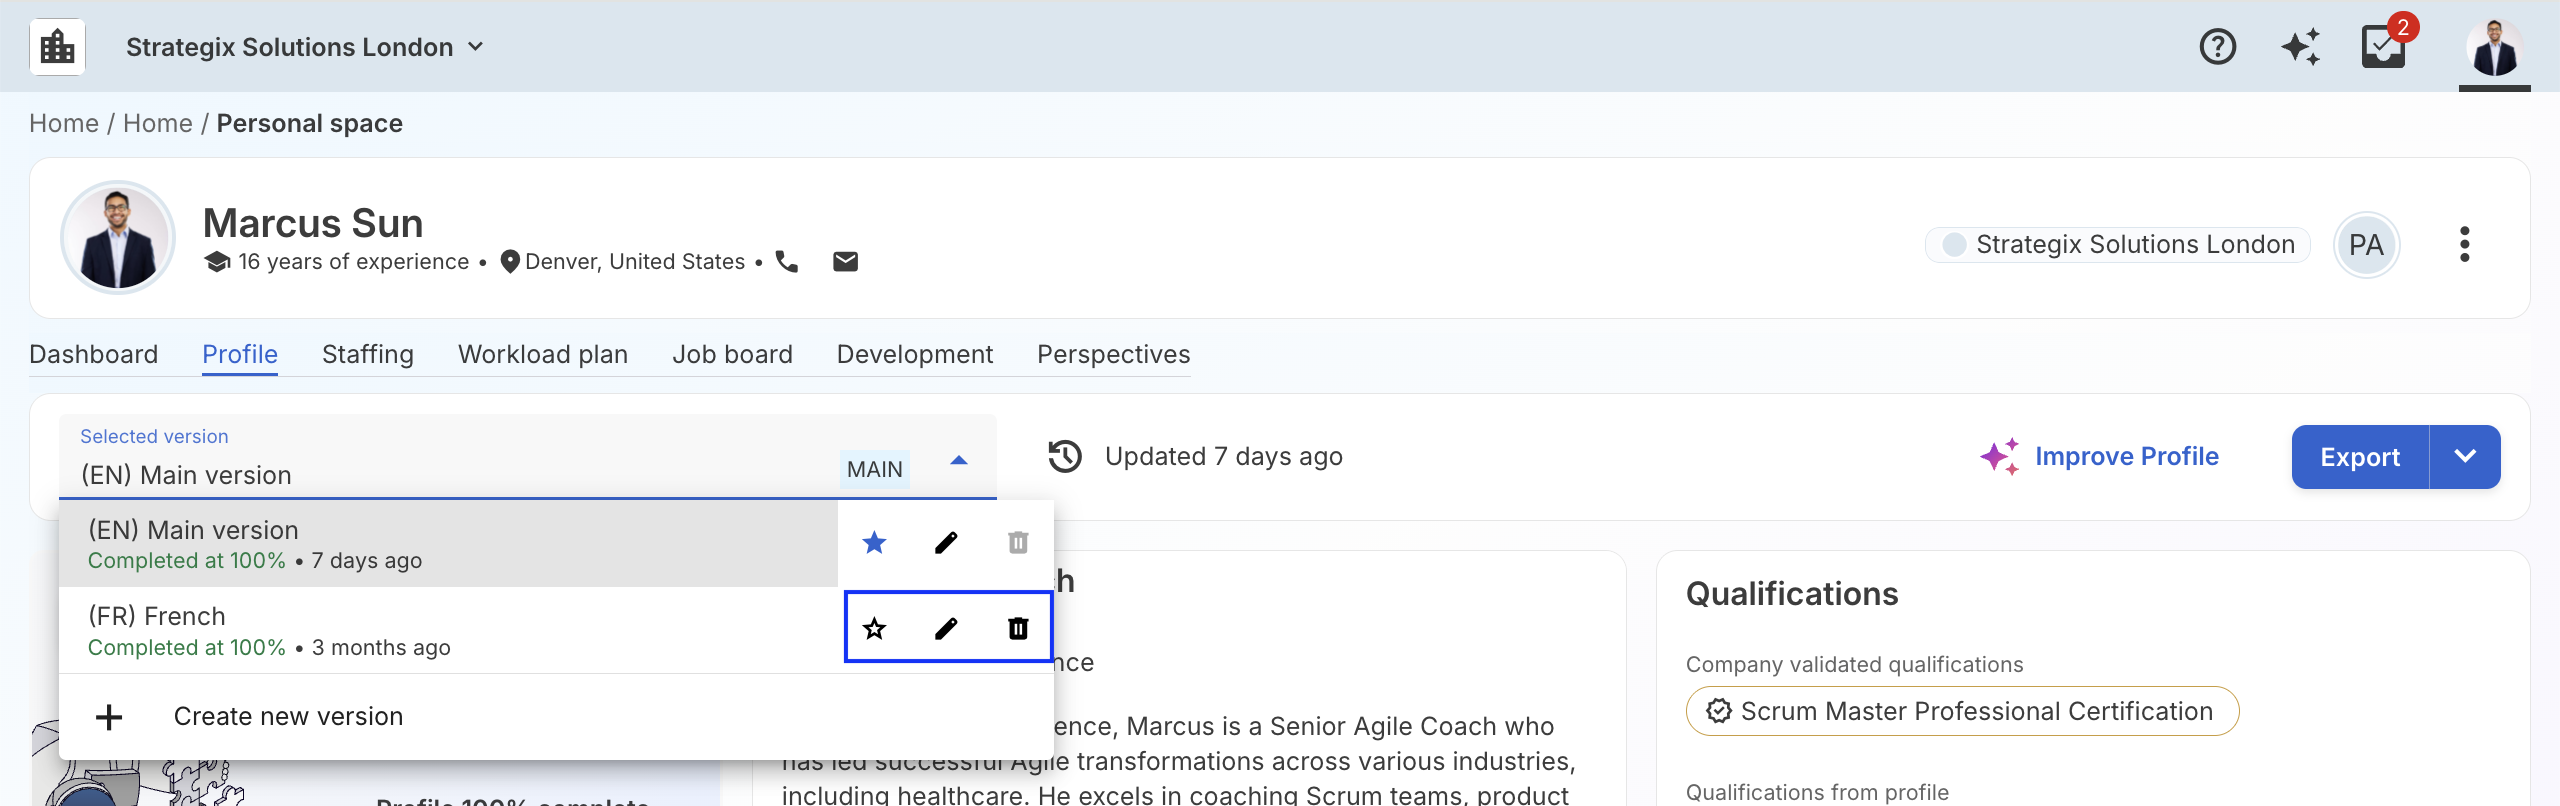Click the AI sparkle icon in header
Screen dimensions: 2560x806
(2300, 47)
